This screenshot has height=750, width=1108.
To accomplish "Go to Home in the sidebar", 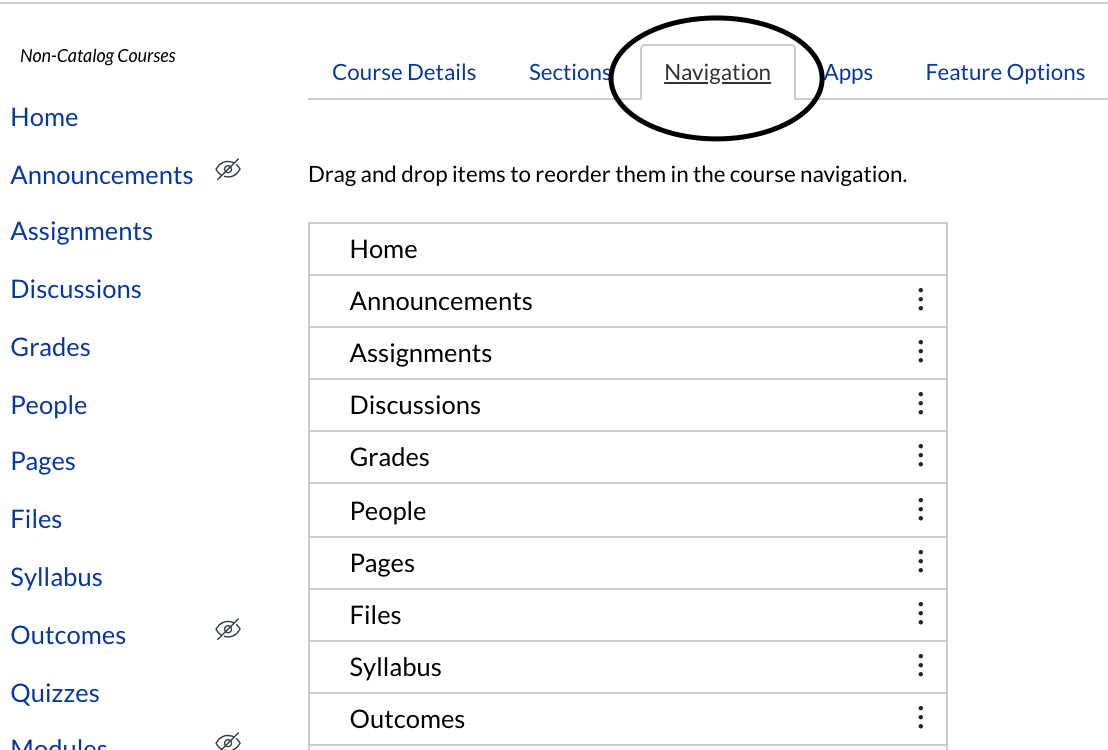I will (44, 117).
